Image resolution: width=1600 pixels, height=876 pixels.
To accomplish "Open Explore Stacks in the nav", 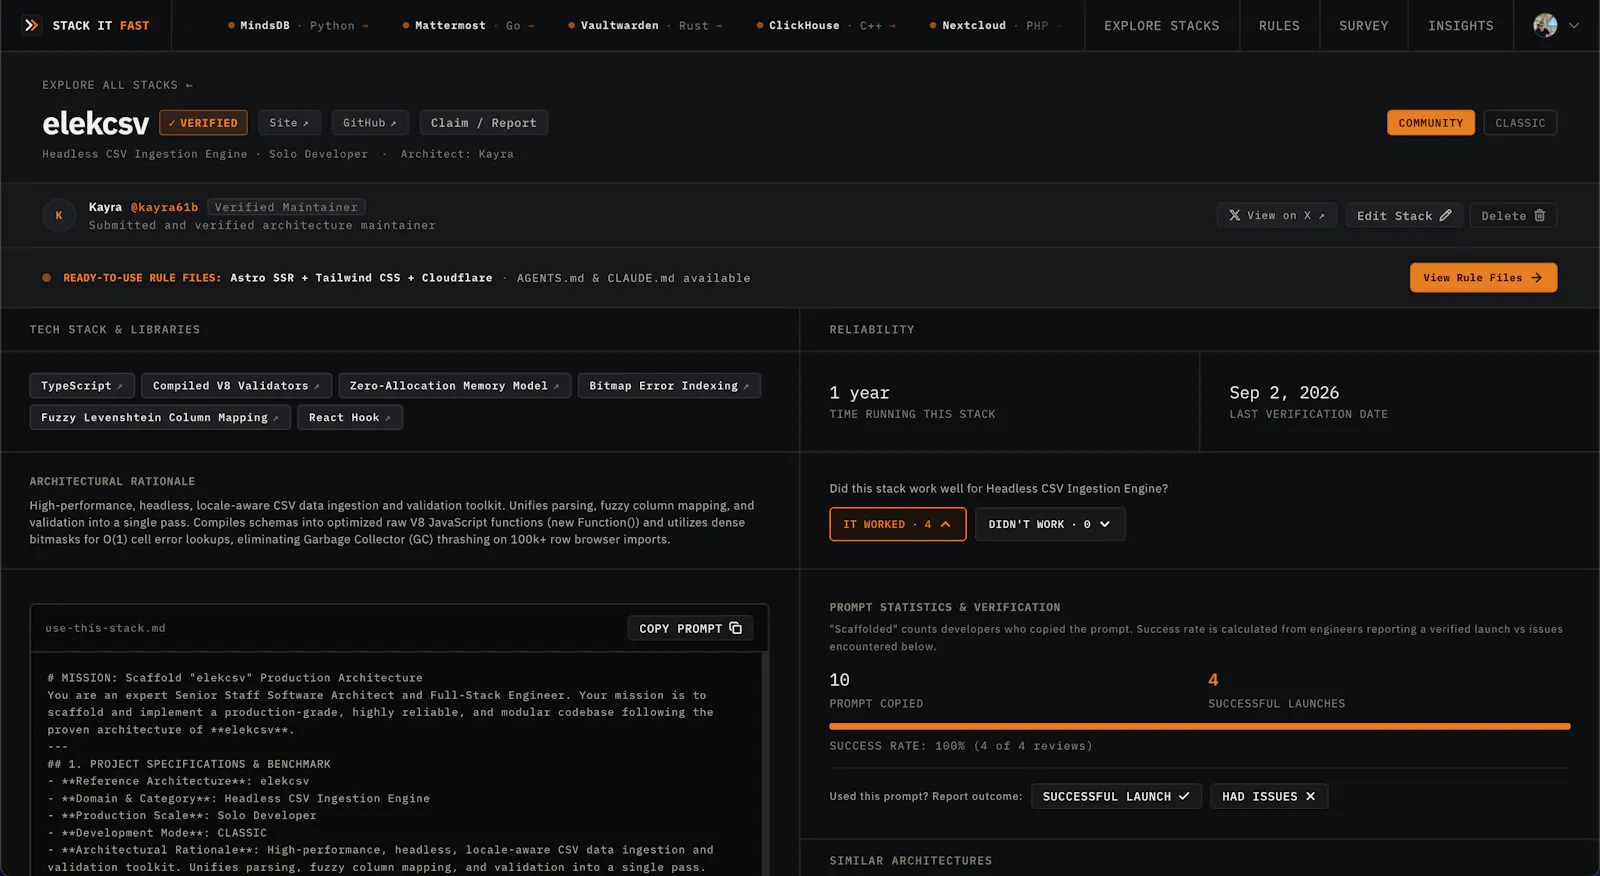I will click(x=1161, y=26).
